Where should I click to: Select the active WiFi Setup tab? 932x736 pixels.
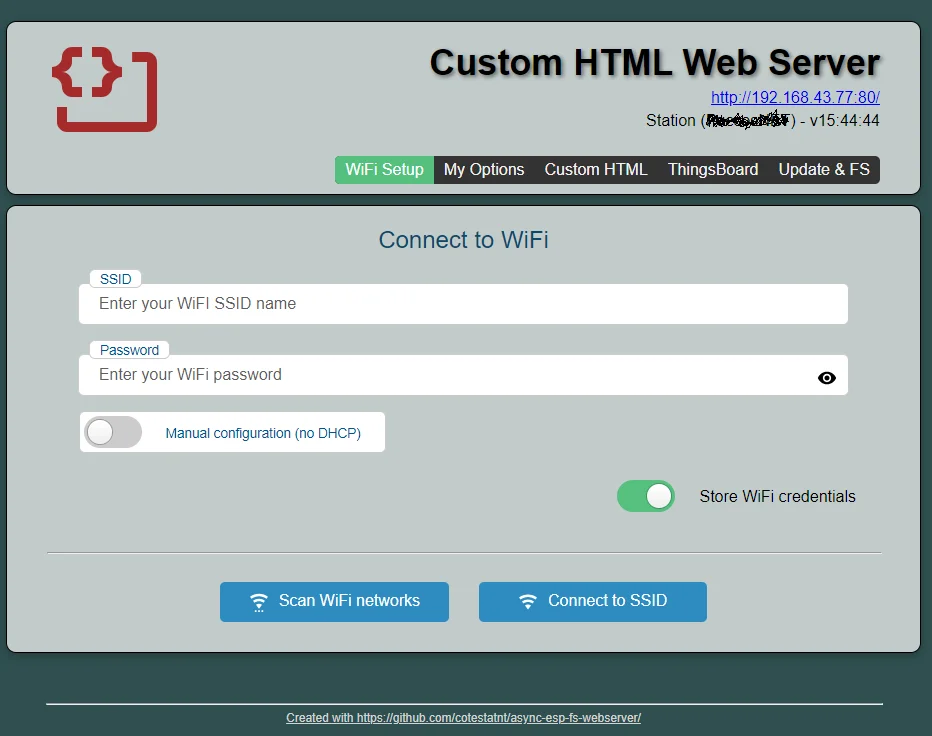pos(384,169)
